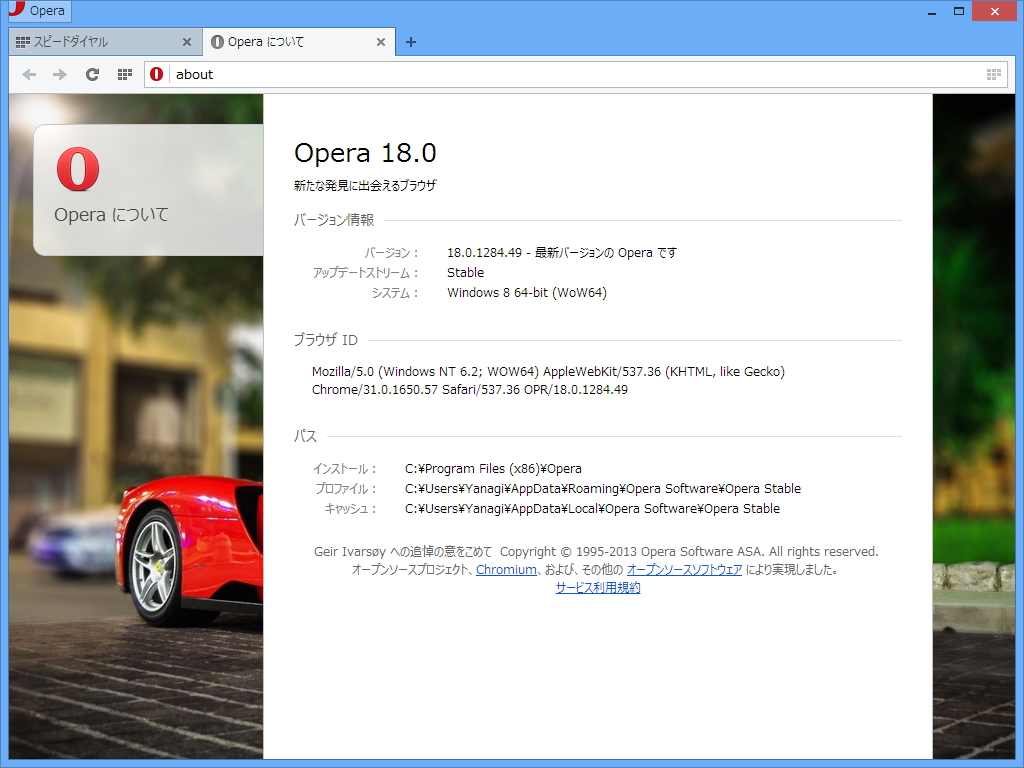Click the キャッシュ label

point(351,509)
